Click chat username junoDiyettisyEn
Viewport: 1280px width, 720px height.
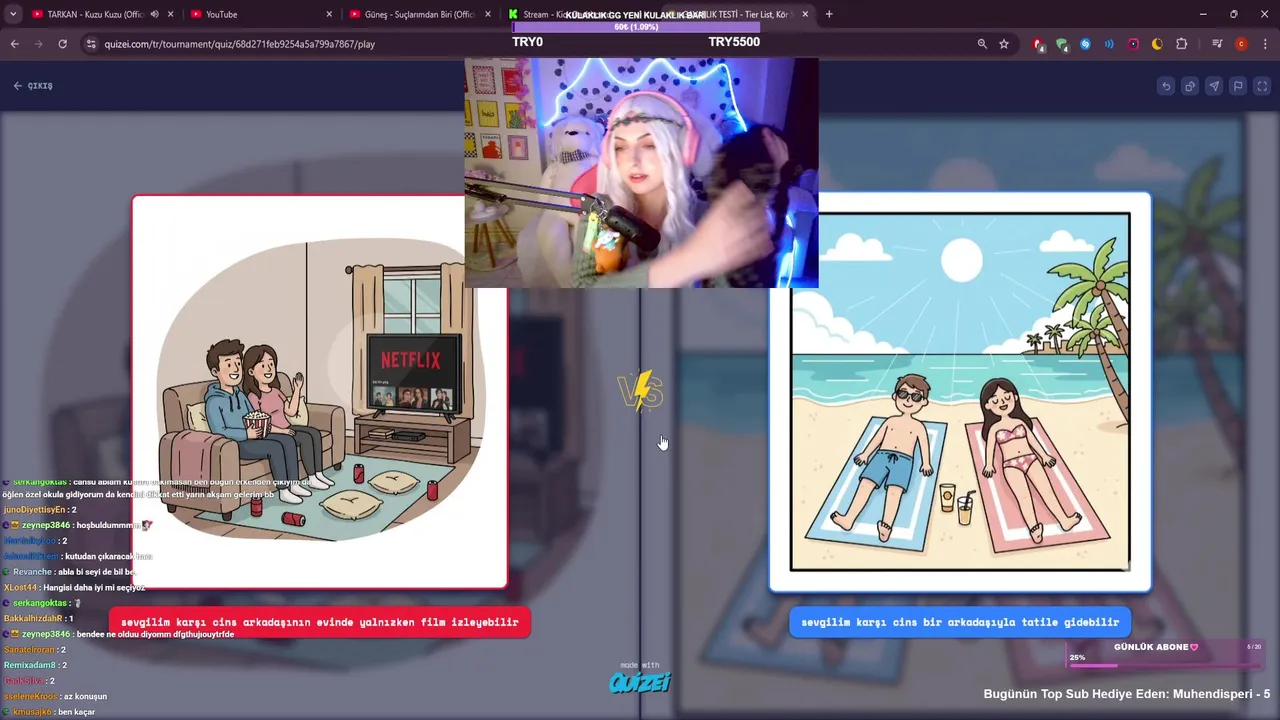pos(34,509)
